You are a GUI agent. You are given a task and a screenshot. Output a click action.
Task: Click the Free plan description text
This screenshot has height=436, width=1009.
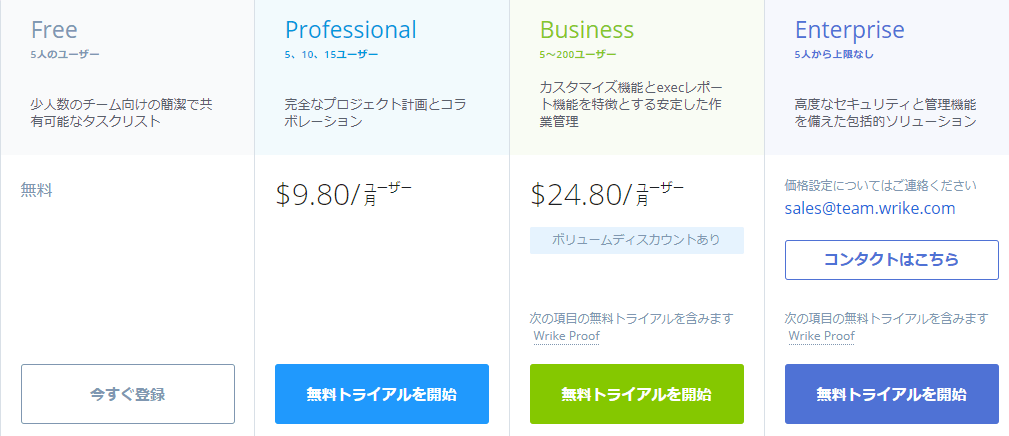122,113
